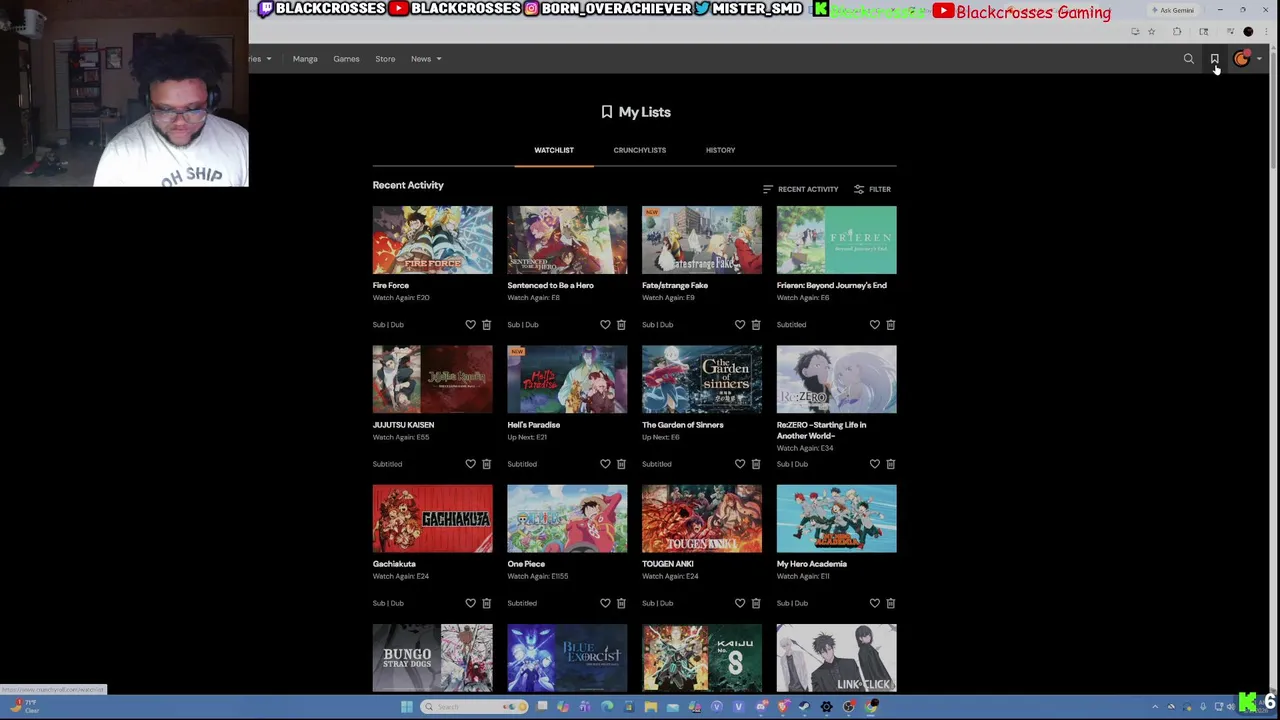This screenshot has height=720, width=1280.
Task: Remove TOUGEN ANKI via trash icon
Action: [x=756, y=603]
